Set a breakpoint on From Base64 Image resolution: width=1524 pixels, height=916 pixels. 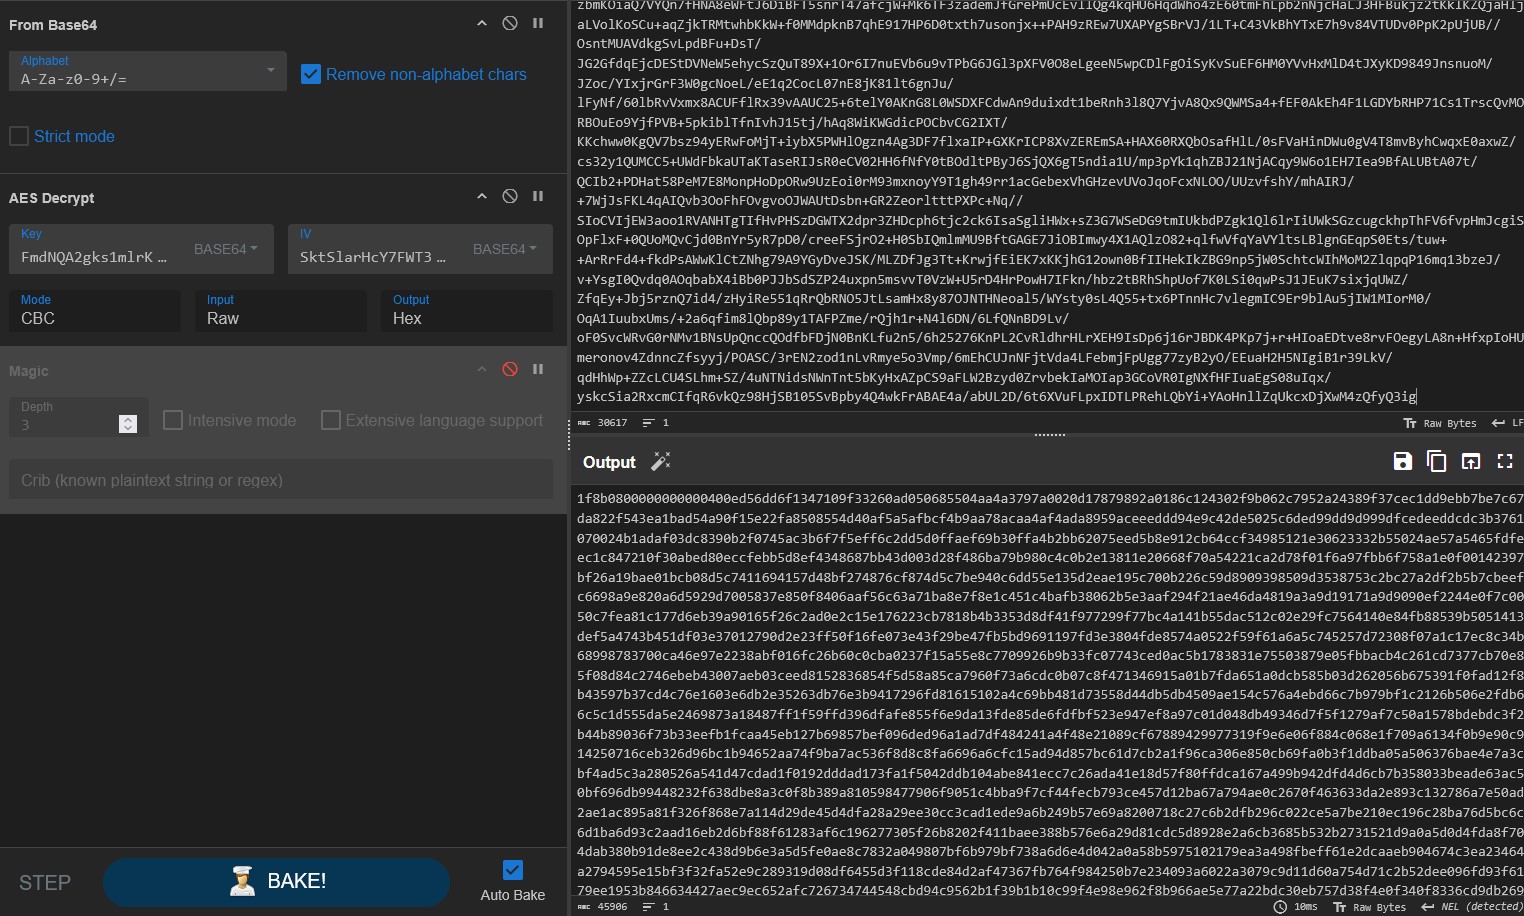pos(538,23)
